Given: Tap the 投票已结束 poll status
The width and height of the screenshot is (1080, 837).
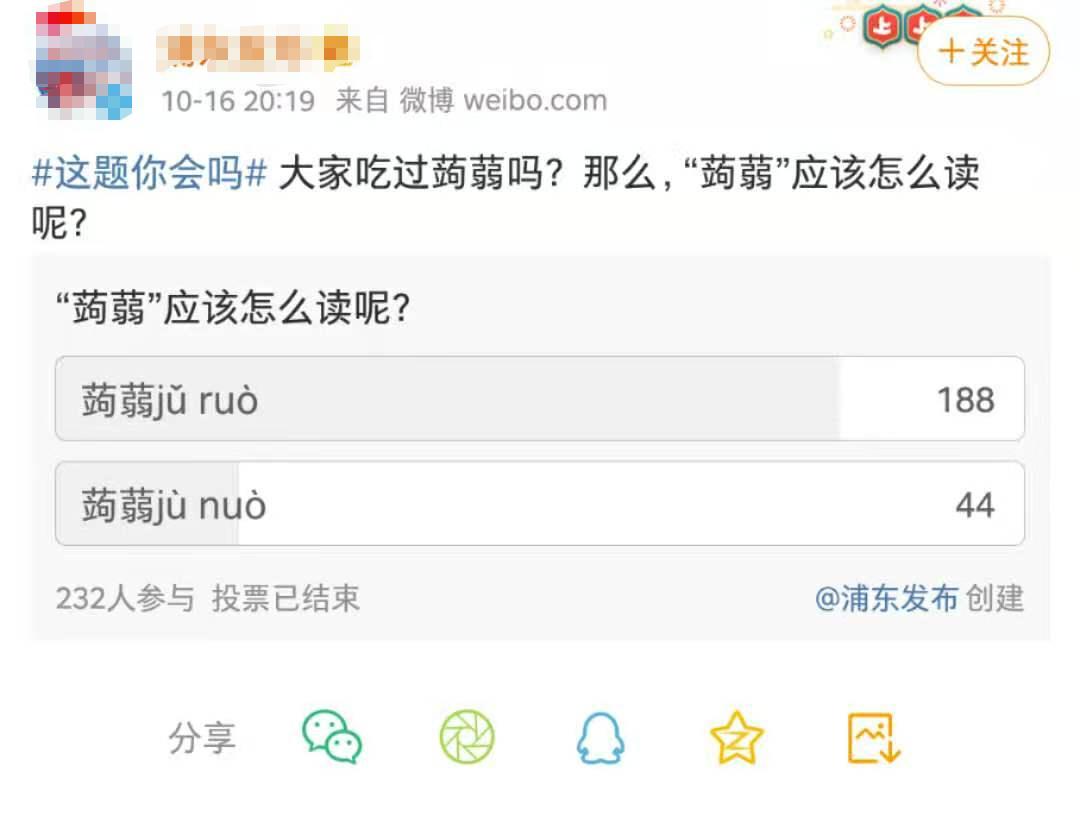Looking at the screenshot, I should point(285,599).
